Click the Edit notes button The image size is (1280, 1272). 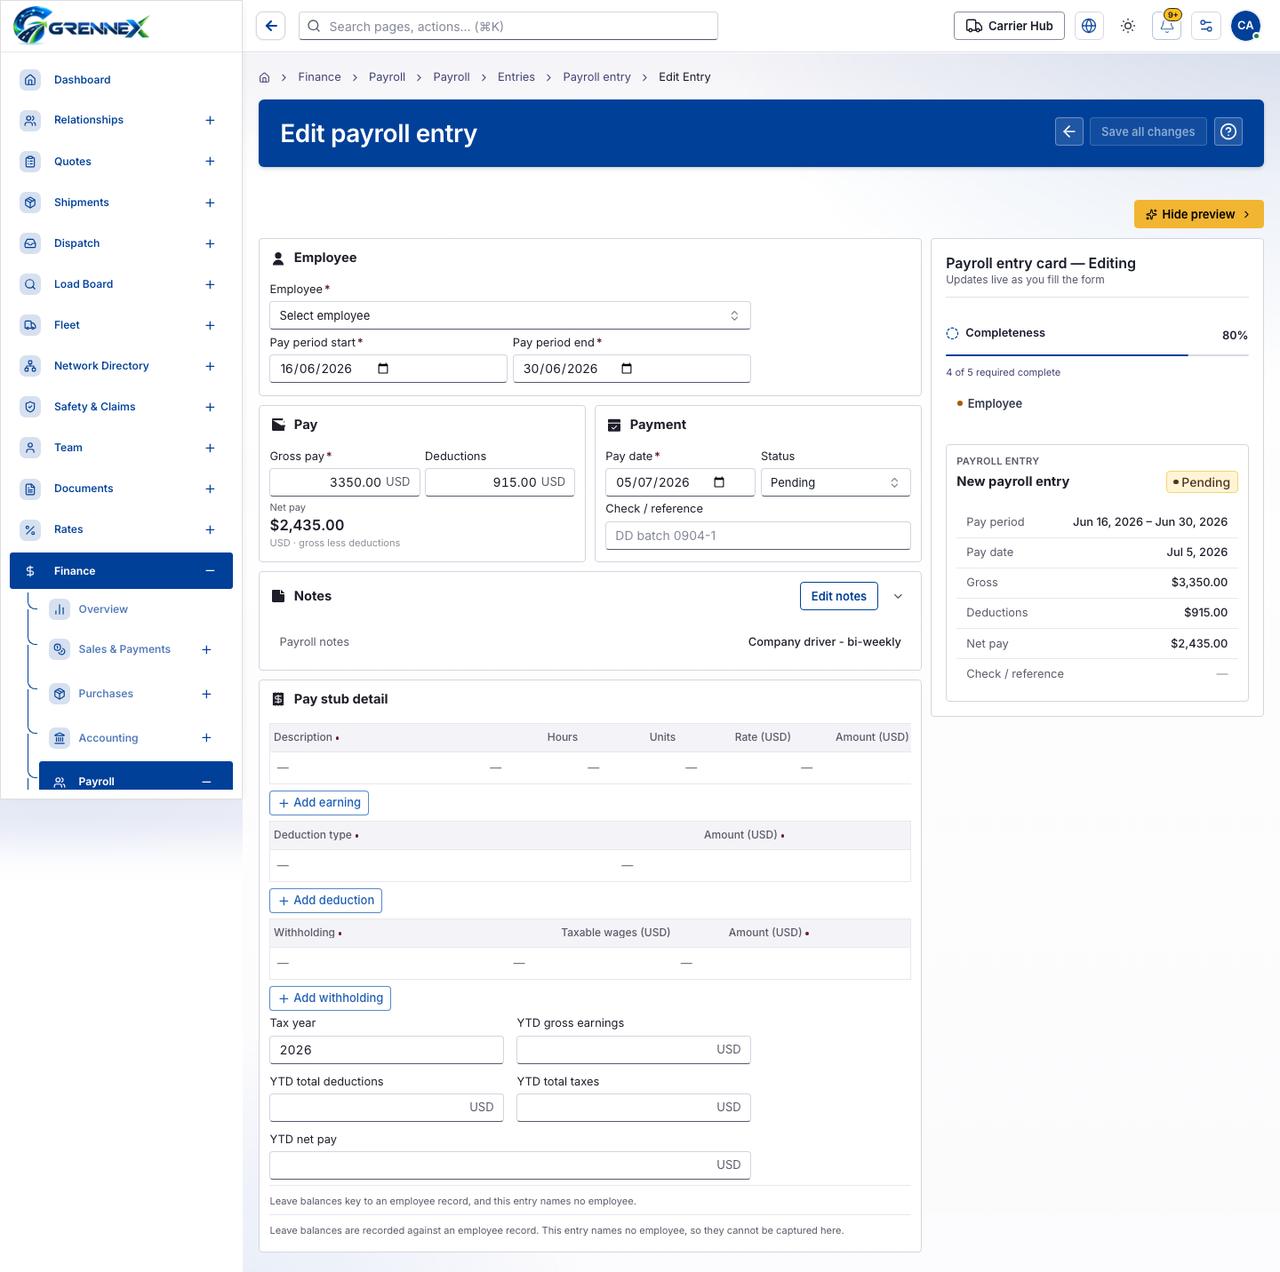pyautogui.click(x=839, y=596)
